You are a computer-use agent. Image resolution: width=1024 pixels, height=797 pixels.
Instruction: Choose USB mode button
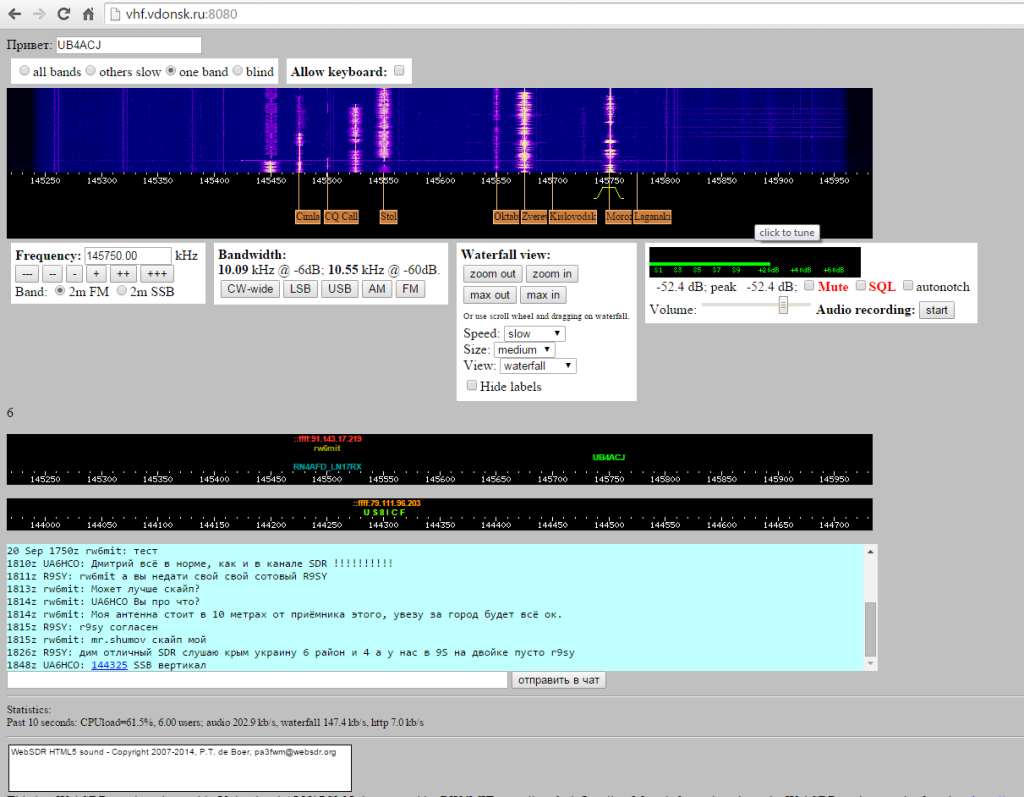(x=340, y=289)
